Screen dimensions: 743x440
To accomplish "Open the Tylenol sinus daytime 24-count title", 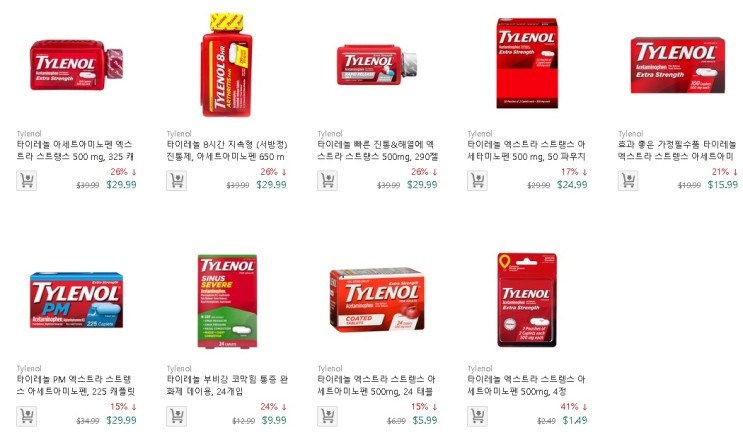I will (x=227, y=386).
